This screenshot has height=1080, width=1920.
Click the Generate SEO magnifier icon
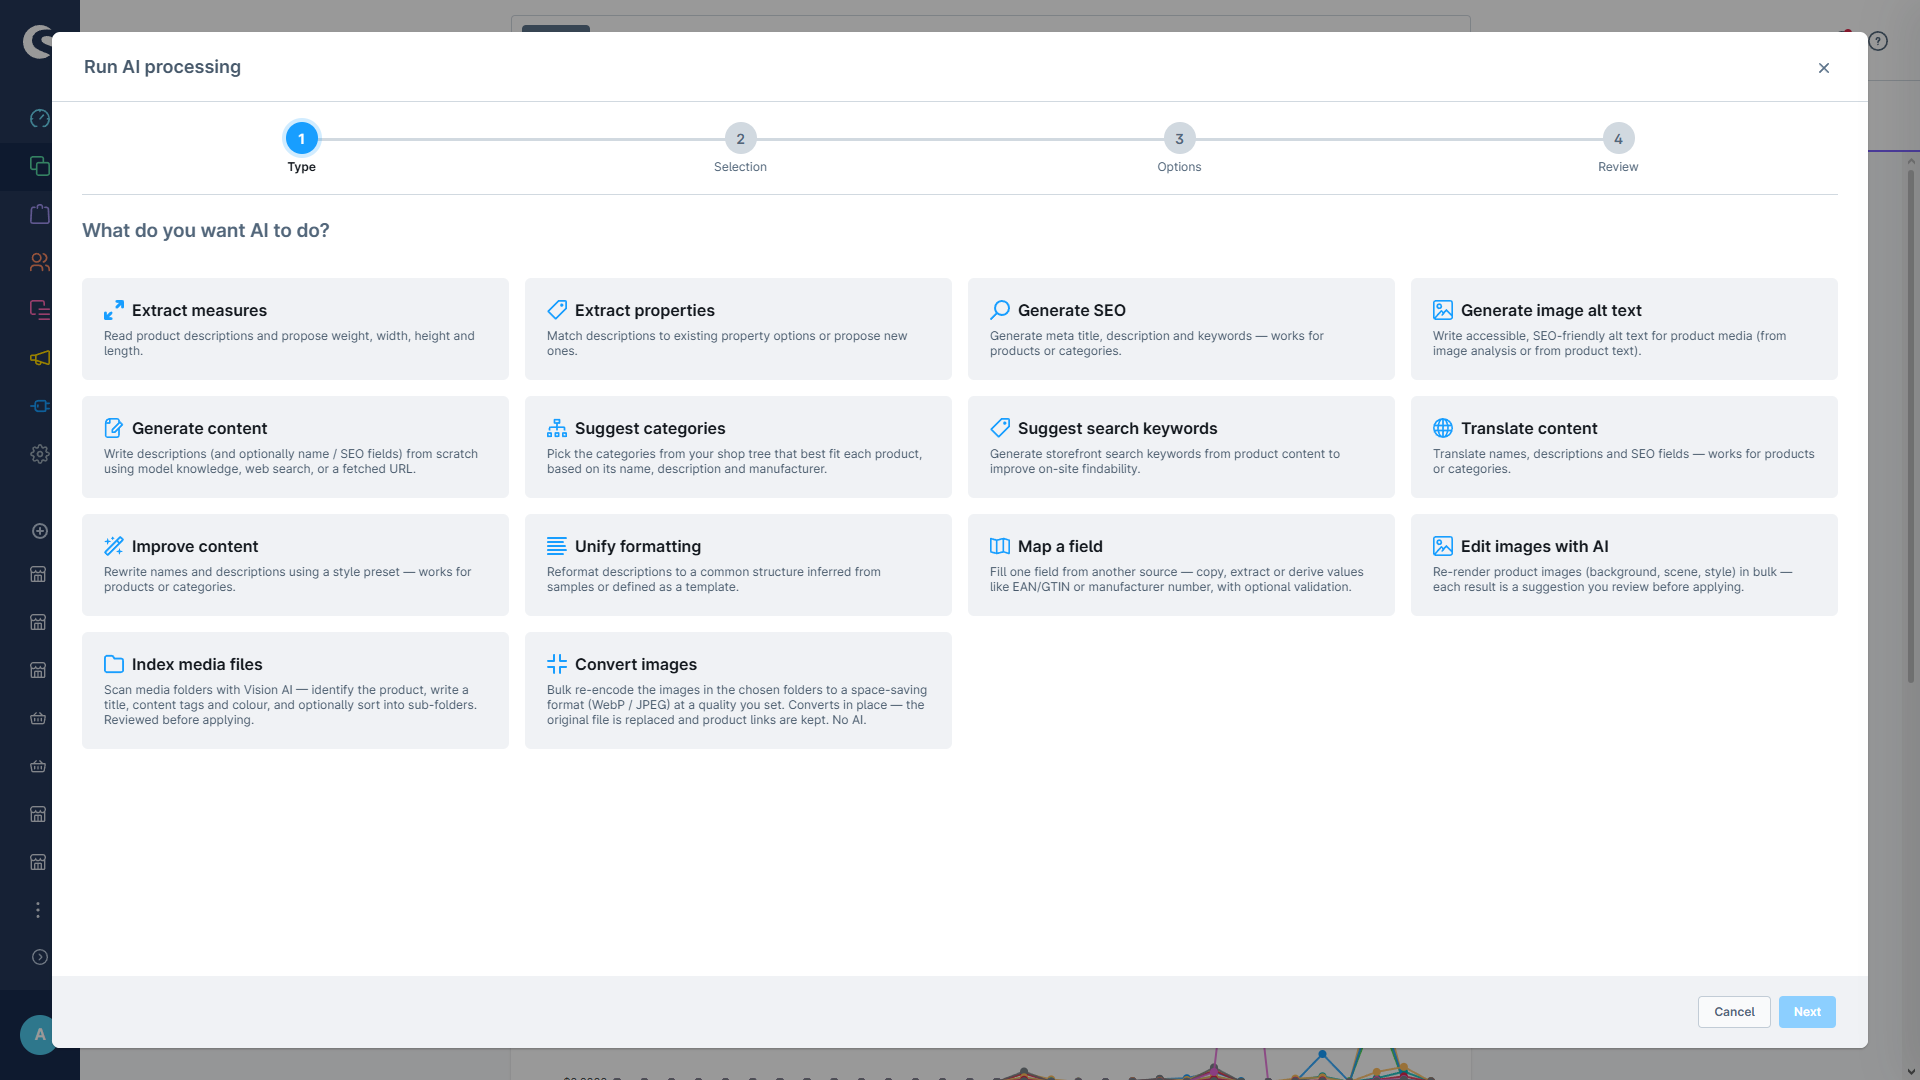1000,310
